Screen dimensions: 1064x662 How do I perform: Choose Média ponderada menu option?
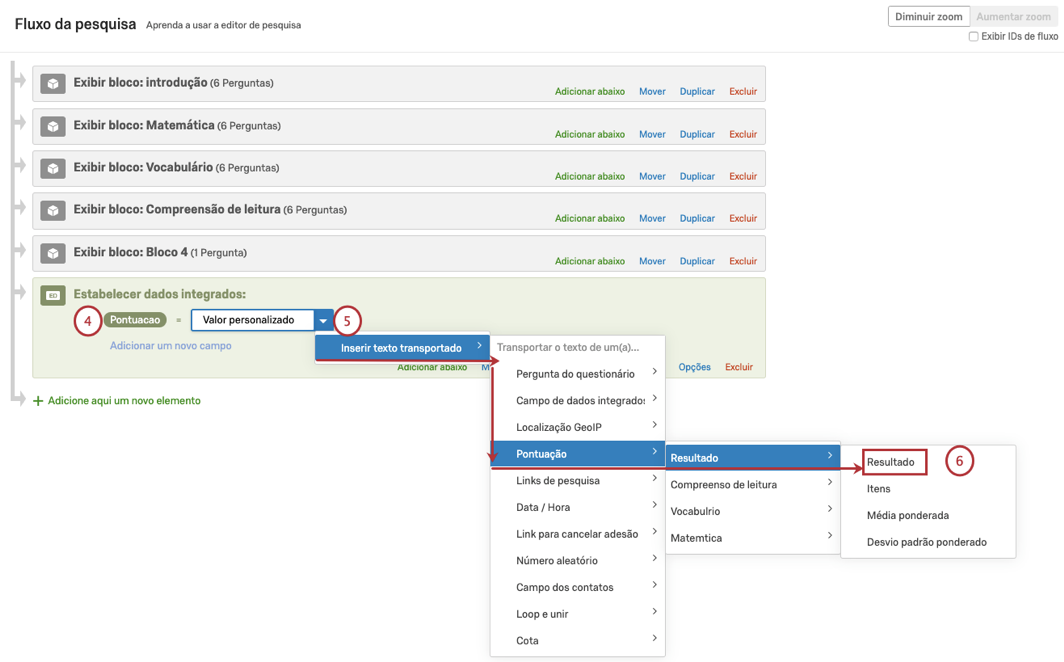pyautogui.click(x=907, y=516)
